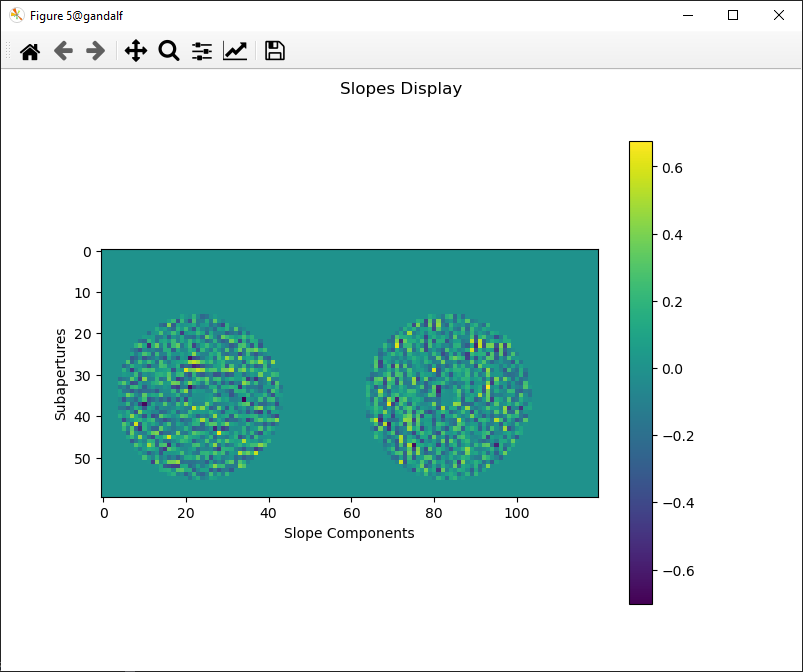
Task: Click the "Slope Components" x-axis label
Action: tap(349, 533)
